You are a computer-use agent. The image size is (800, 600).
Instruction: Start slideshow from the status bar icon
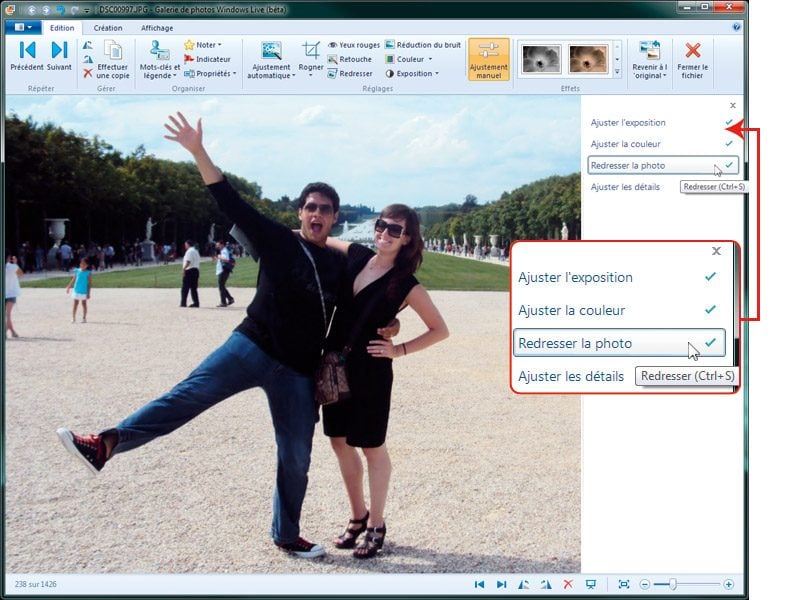[591, 584]
